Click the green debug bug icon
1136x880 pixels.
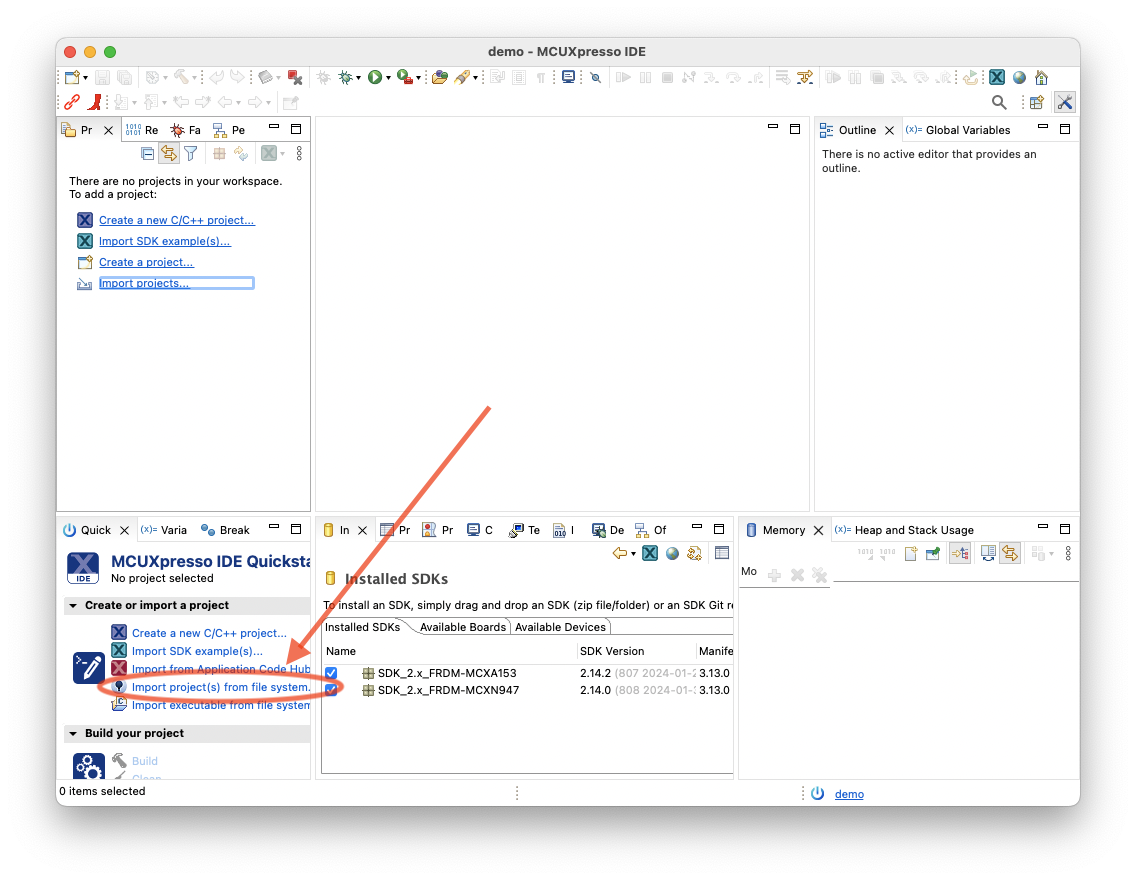tap(346, 77)
